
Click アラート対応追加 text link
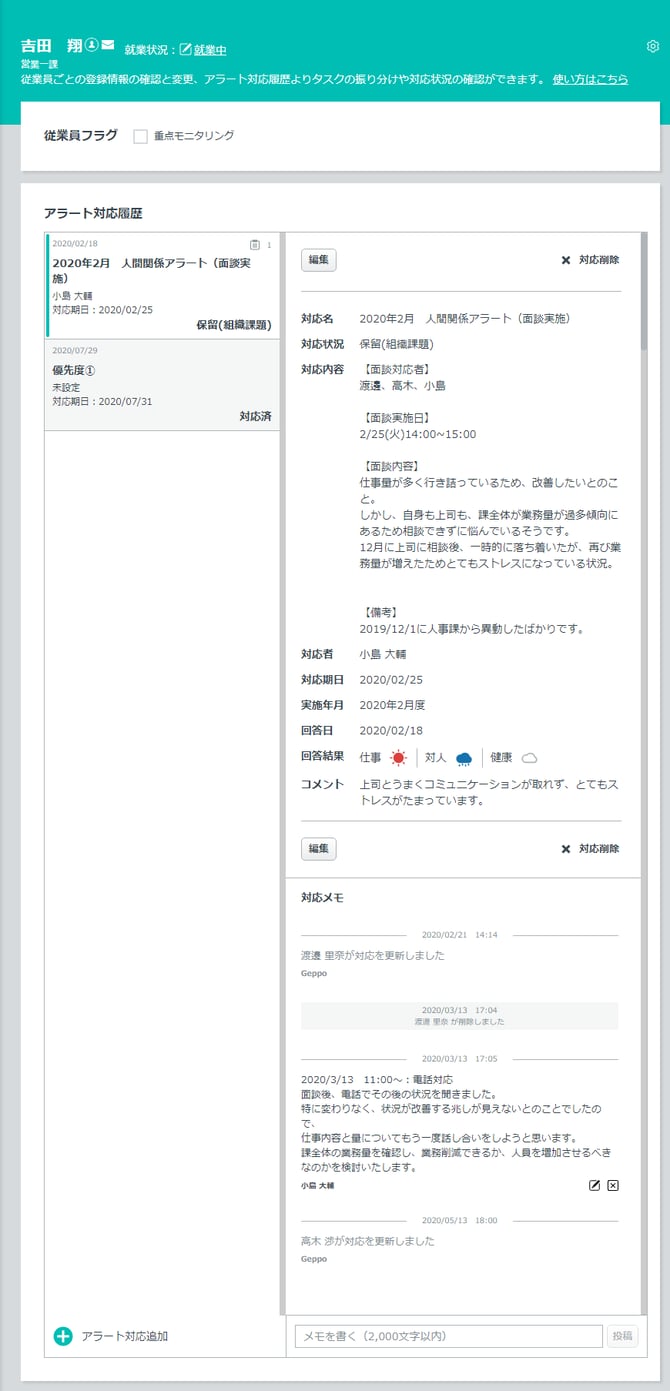[124, 1336]
